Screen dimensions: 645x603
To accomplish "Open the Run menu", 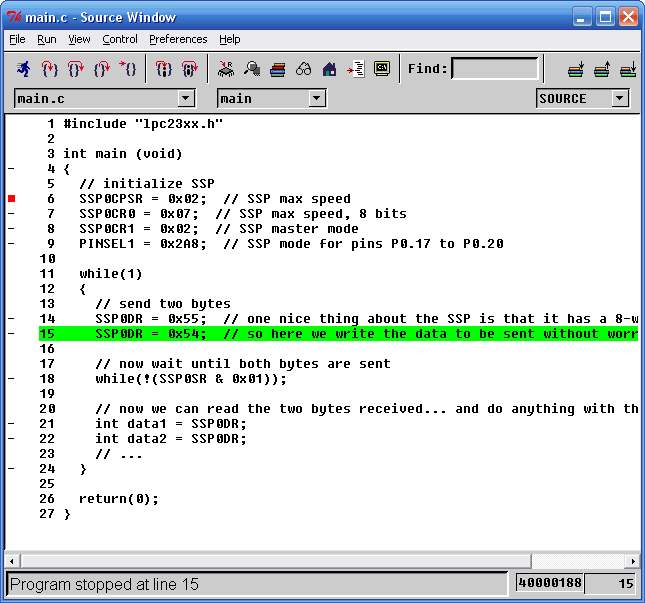I will (x=46, y=39).
